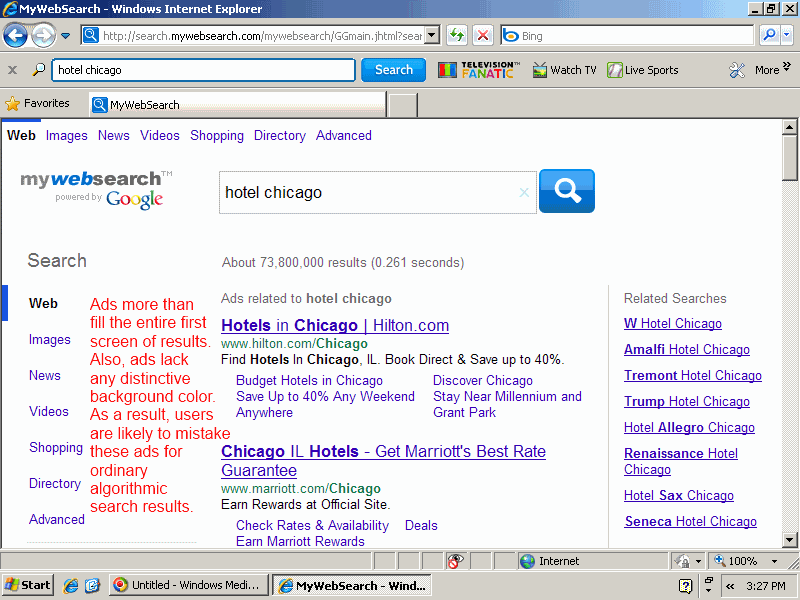Launch Internet Explorer from Quick Launch
This screenshot has width=800, height=600.
coord(70,585)
